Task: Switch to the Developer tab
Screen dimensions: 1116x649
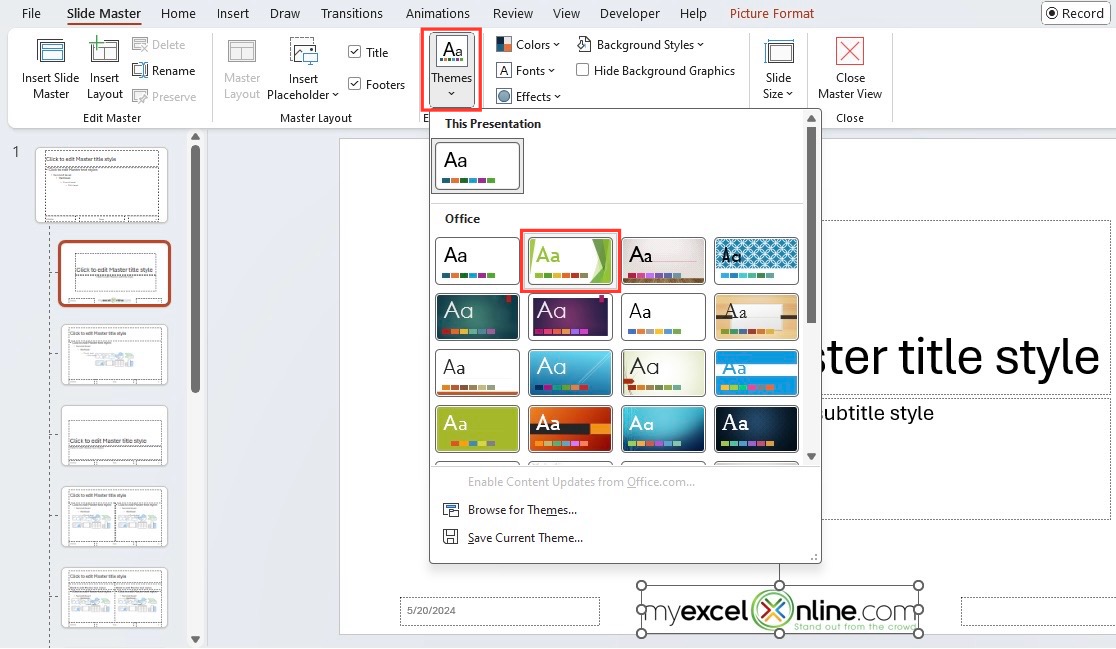Action: coord(630,14)
